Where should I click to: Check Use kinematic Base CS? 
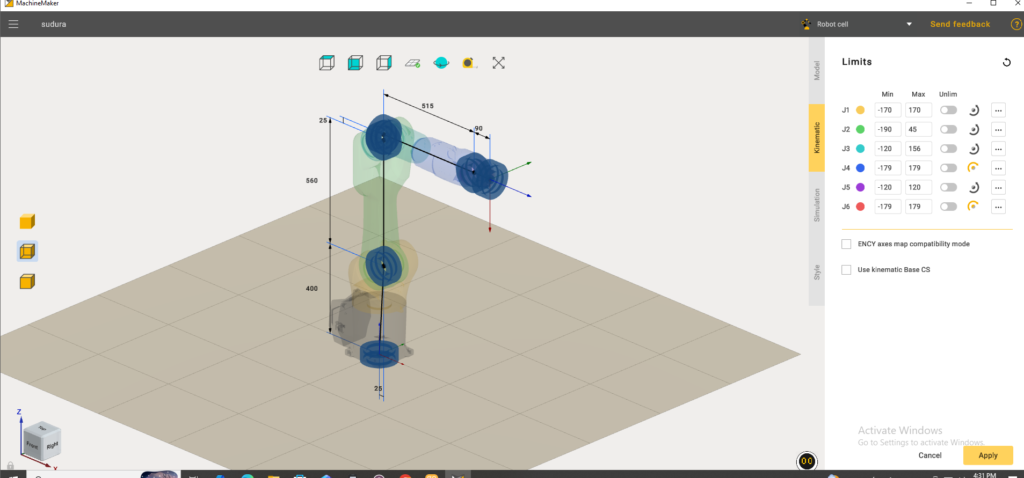coord(847,270)
